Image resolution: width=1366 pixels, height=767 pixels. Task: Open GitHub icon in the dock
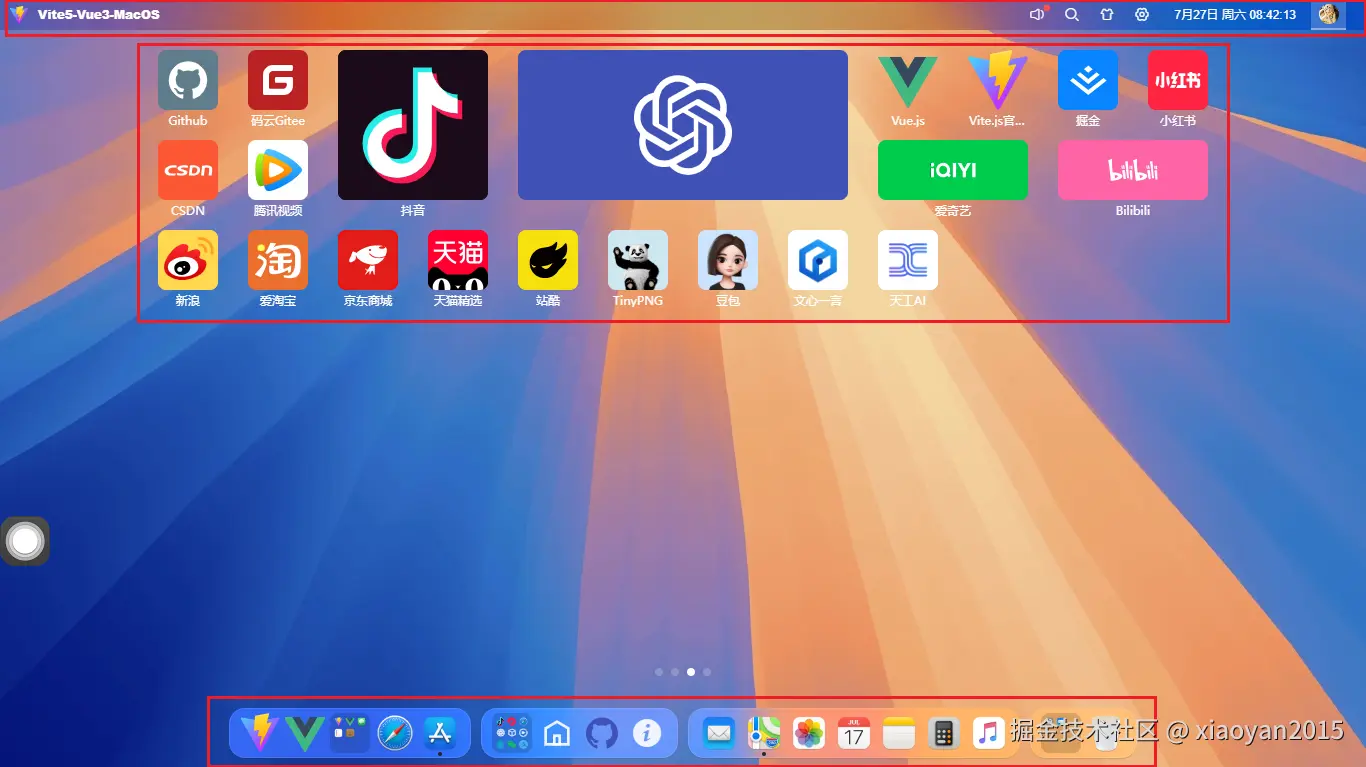(602, 733)
